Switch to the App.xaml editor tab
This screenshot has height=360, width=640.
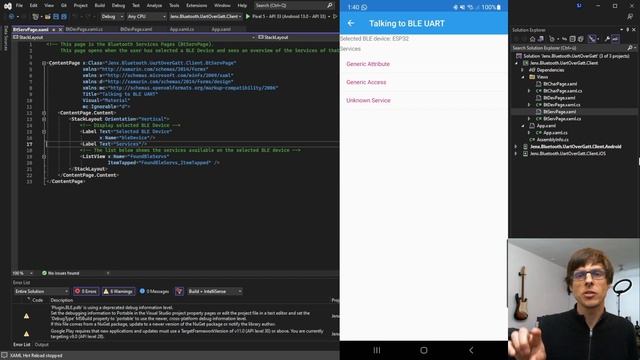tap(221, 29)
